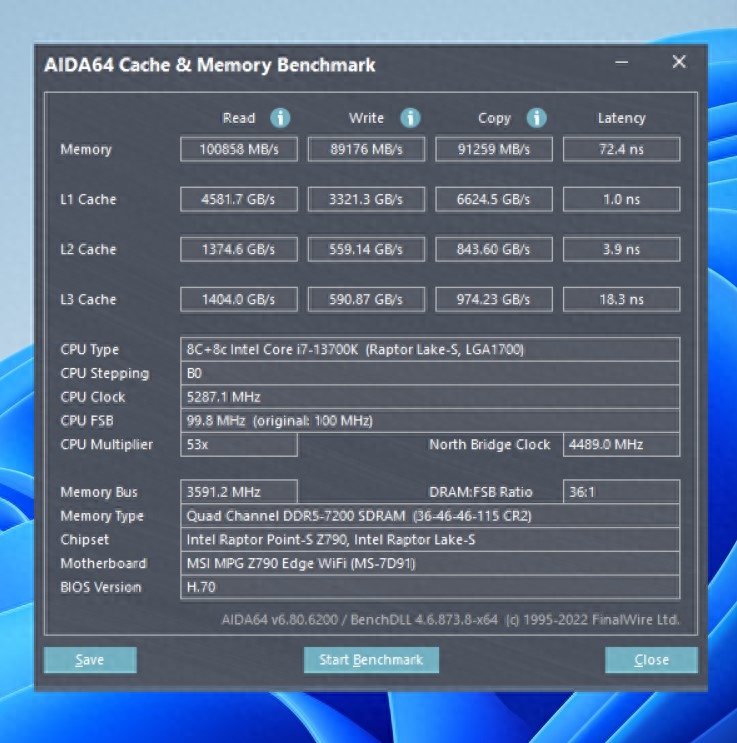Image resolution: width=737 pixels, height=743 pixels.
Task: Minimize the AIDA64 benchmark window
Action: (x=621, y=62)
